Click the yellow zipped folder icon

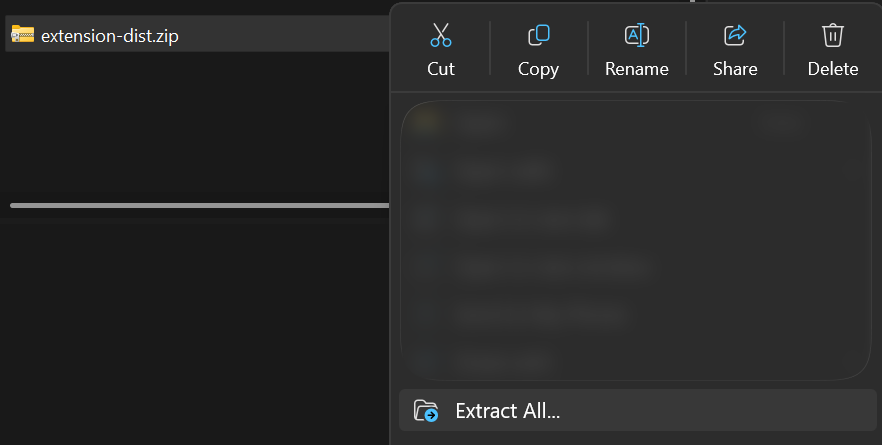22,34
